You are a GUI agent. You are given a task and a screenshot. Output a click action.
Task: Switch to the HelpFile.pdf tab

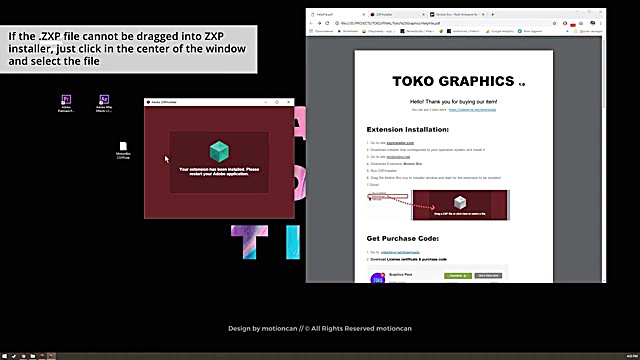click(337, 14)
